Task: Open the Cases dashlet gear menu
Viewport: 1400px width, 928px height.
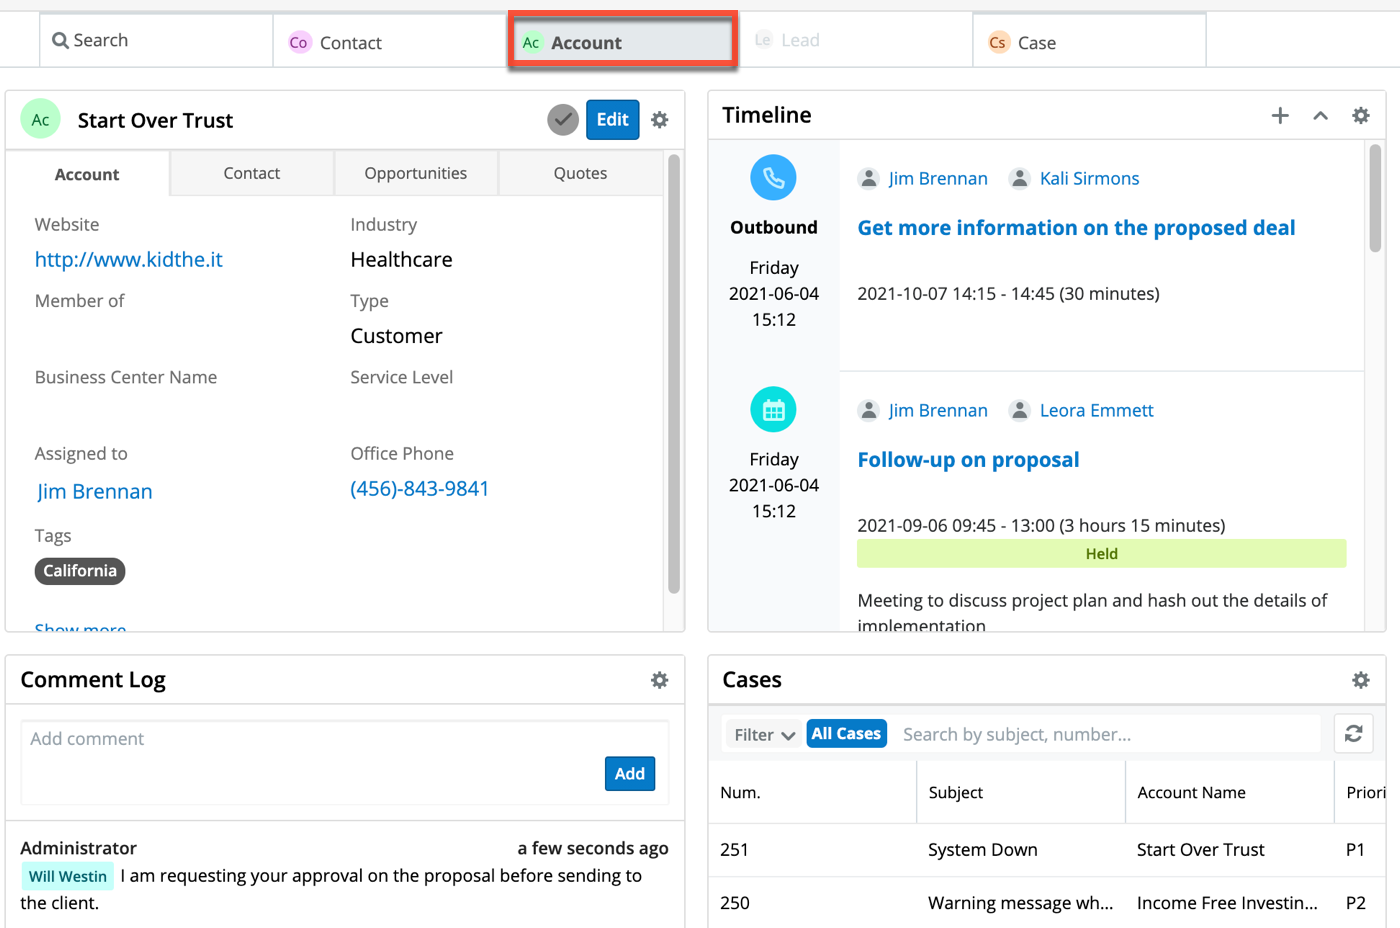Action: pyautogui.click(x=1360, y=680)
